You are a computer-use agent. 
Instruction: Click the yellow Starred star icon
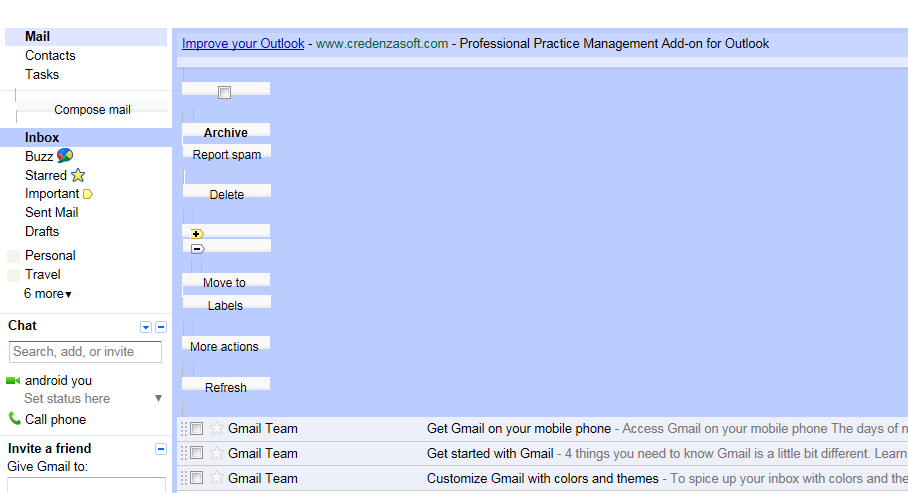(78, 175)
